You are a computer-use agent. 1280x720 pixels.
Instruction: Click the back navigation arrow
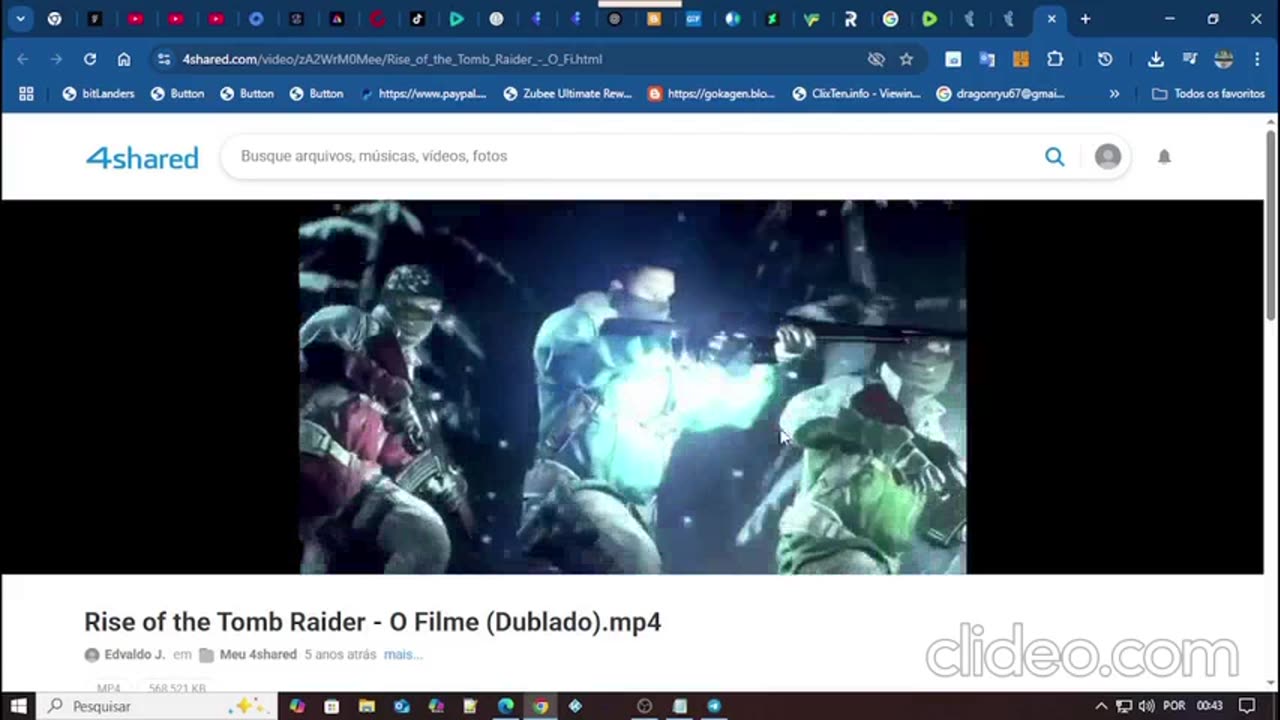coord(22,59)
